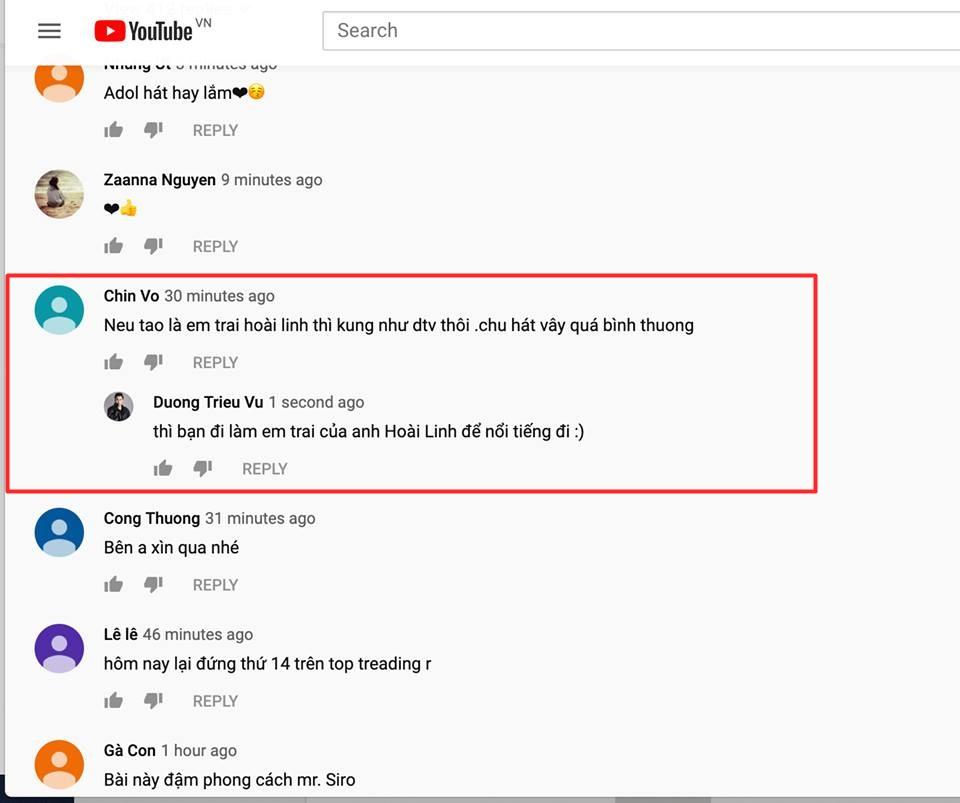Toggle dislike on Cong Thuong's comment
This screenshot has height=803, width=960.
pyautogui.click(x=153, y=584)
